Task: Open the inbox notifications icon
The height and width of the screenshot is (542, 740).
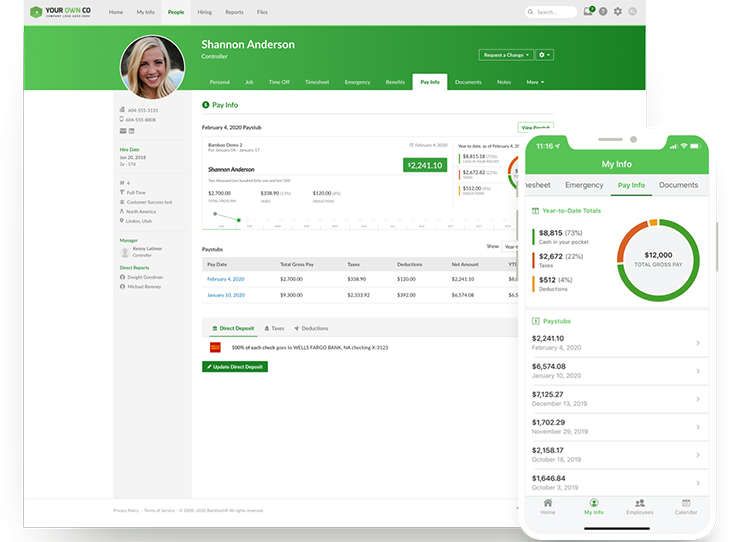Action: pyautogui.click(x=589, y=11)
